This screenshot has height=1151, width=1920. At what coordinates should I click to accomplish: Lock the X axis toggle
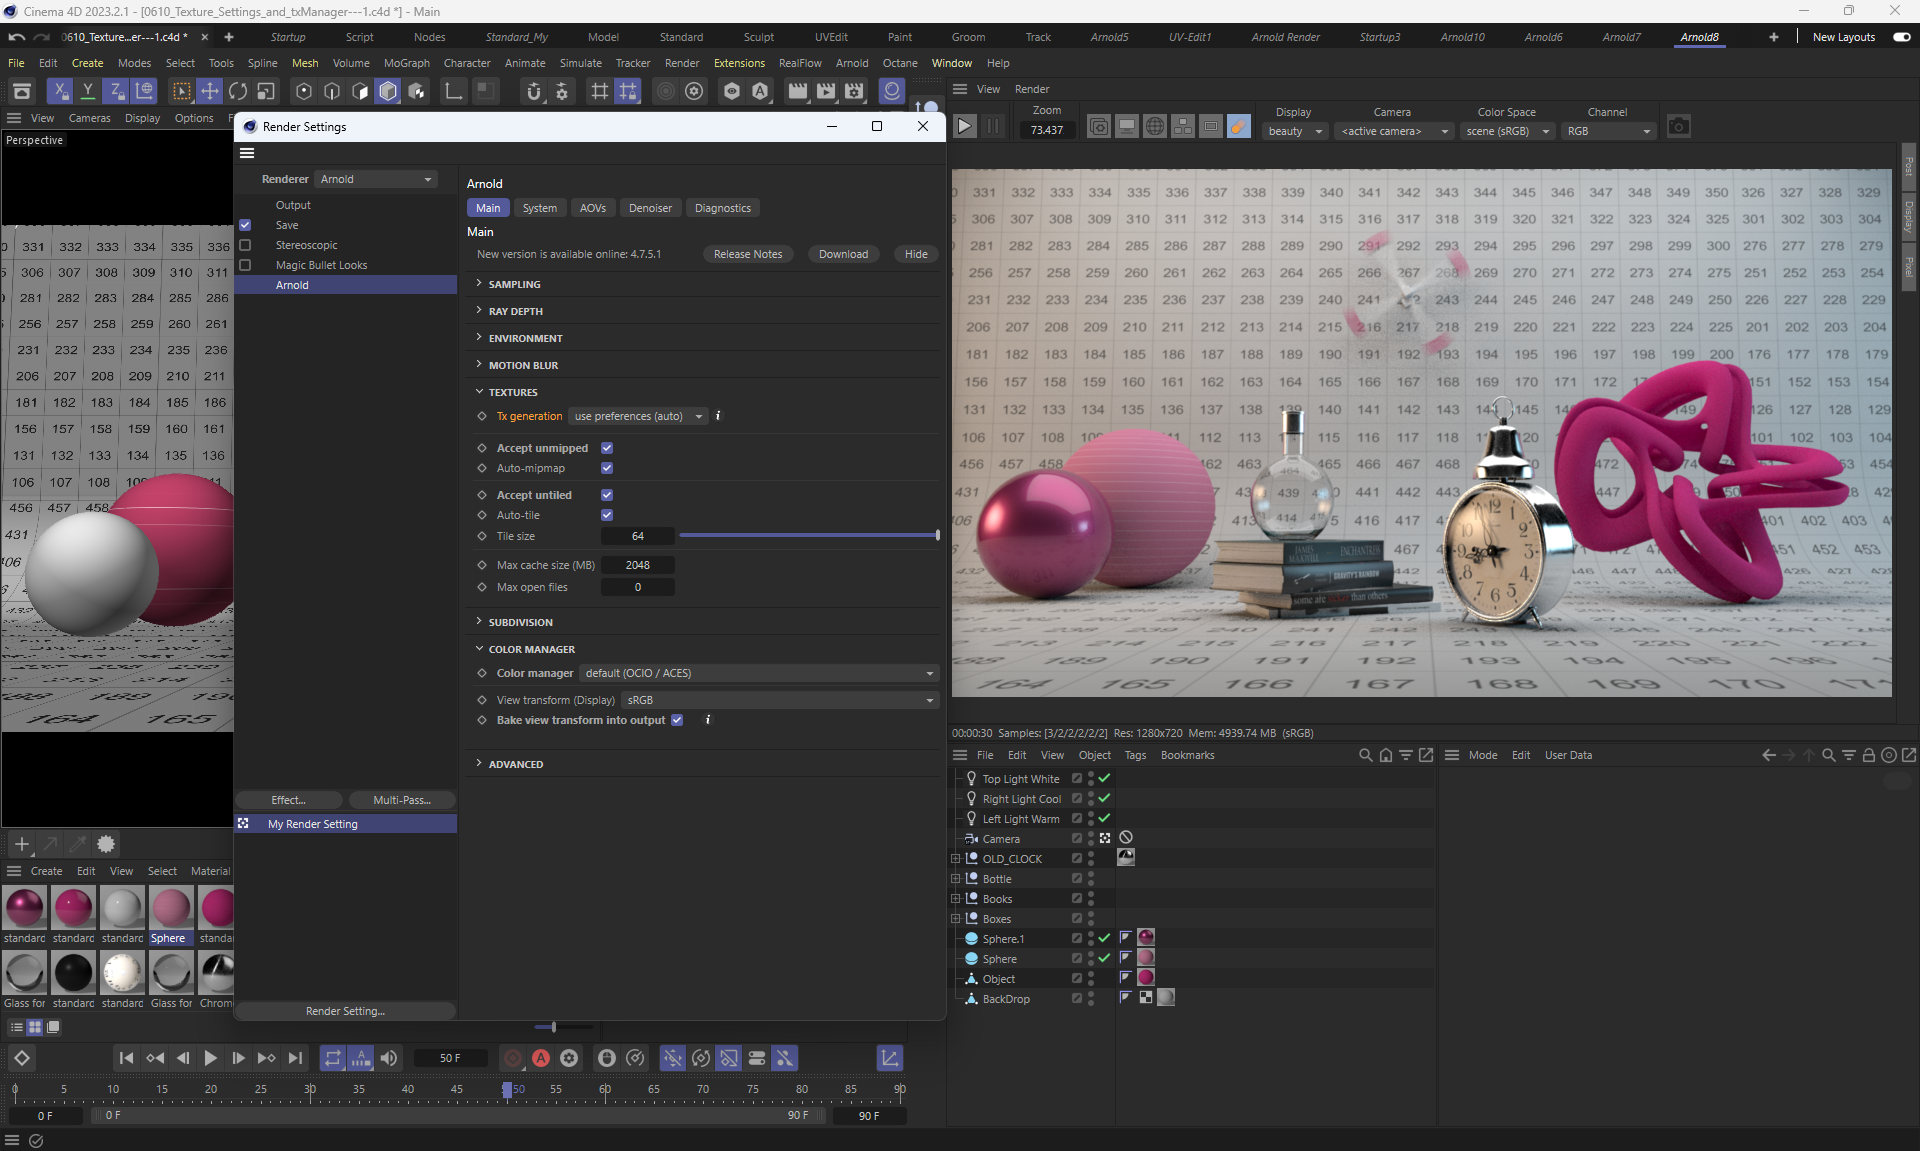pyautogui.click(x=60, y=91)
